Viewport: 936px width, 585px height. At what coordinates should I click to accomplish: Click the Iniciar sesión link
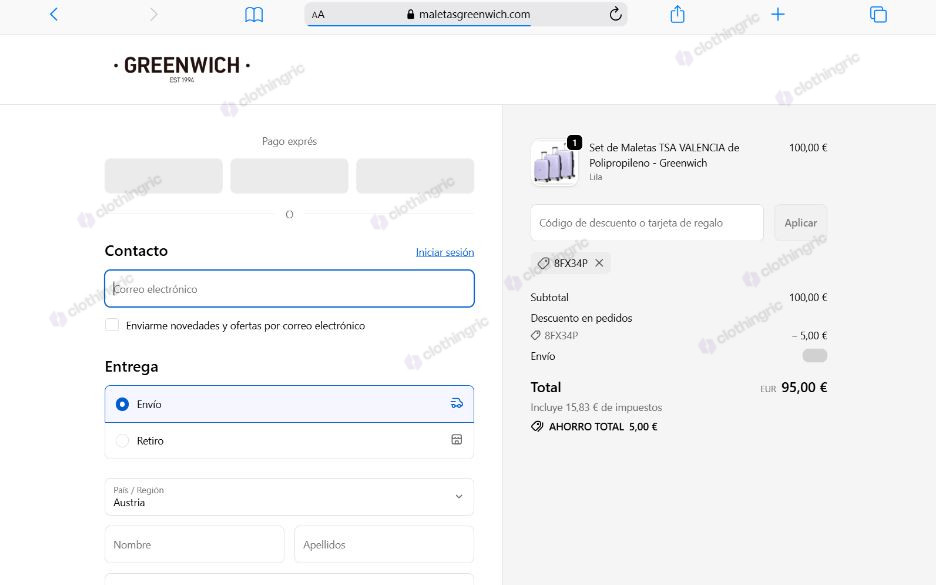coord(445,252)
